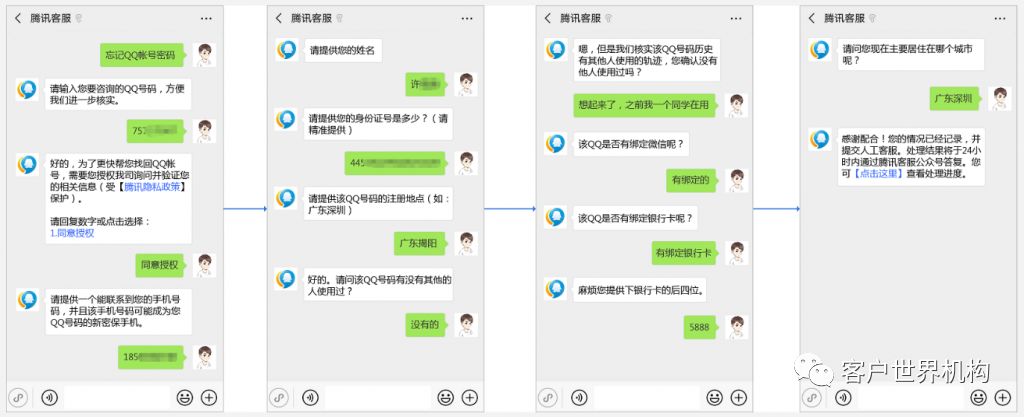Click the green 5888 message bubble

(x=699, y=326)
